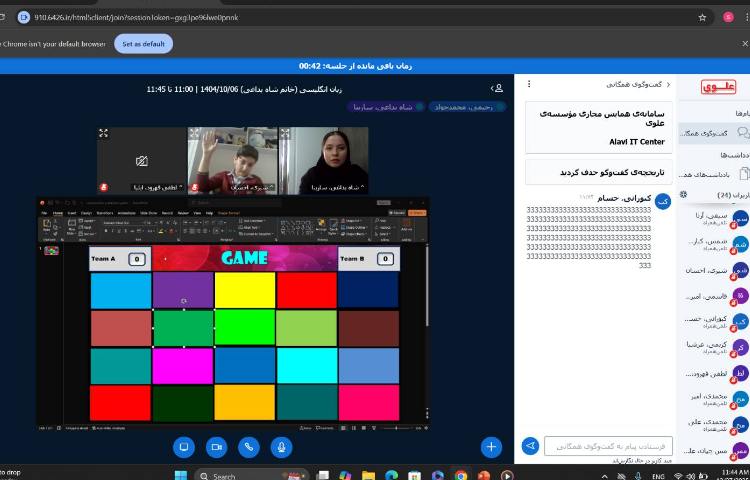Toggle the user list panel icon
The width and height of the screenshot is (750, 480).
point(497,89)
